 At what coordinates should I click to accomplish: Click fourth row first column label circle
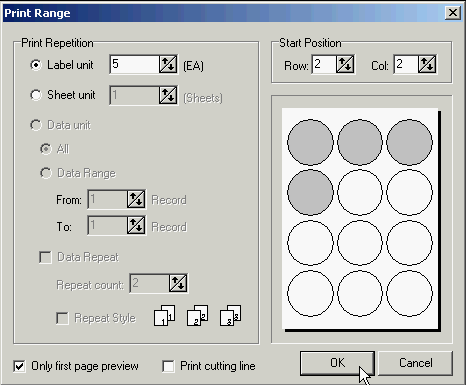(310, 293)
